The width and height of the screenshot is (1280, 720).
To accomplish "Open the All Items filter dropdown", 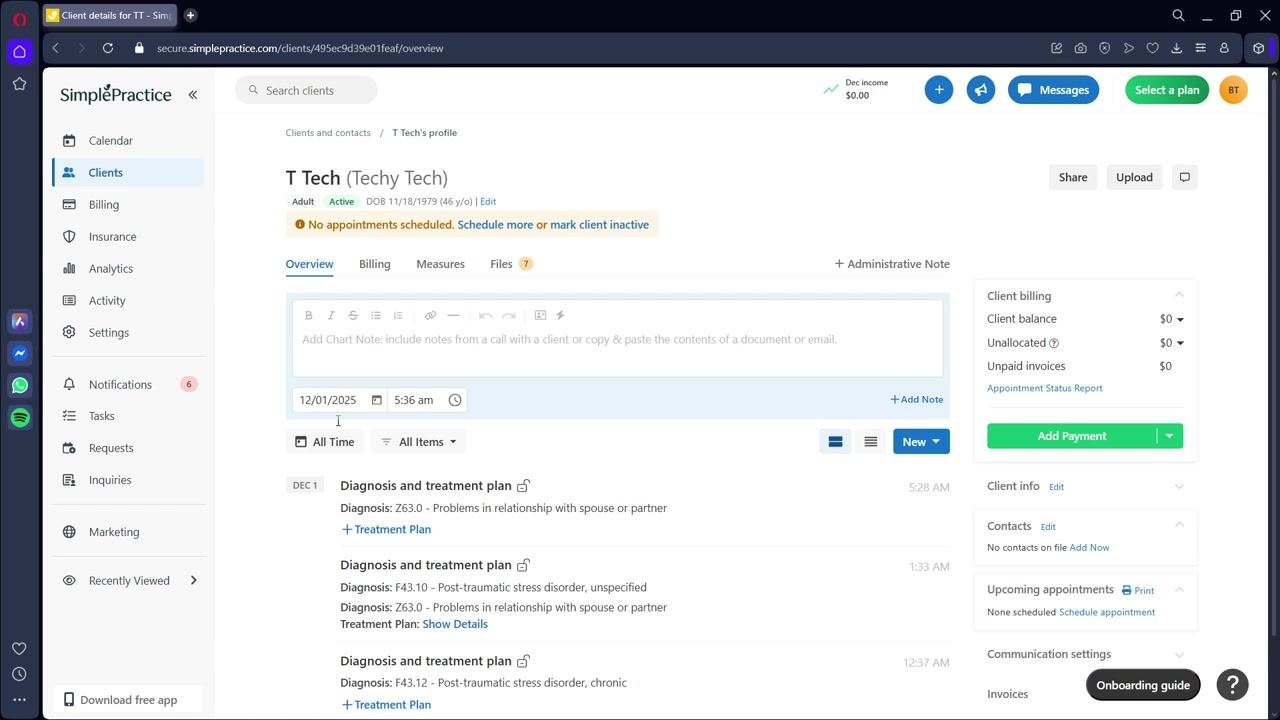I will tap(418, 442).
